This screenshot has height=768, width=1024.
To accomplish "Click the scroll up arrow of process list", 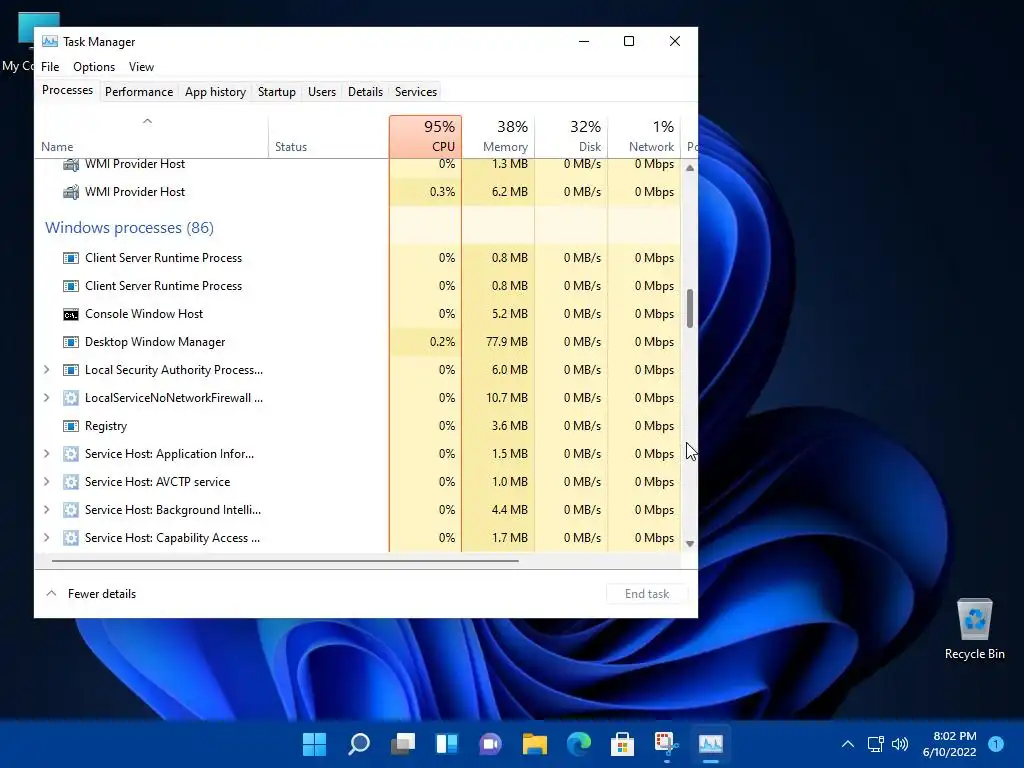I will [690, 168].
